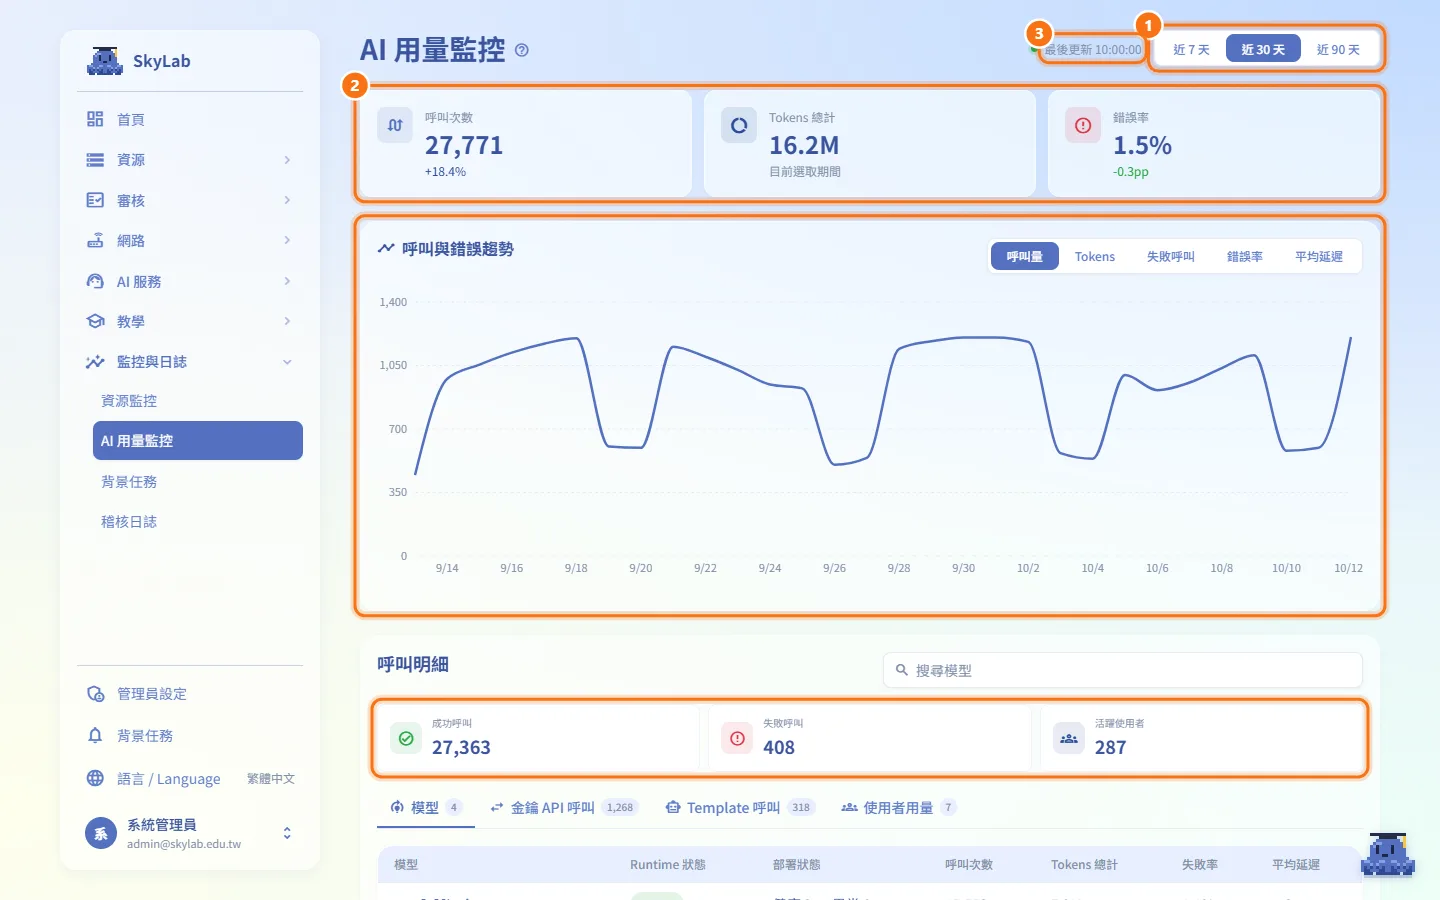1440x900 pixels.
Task: Click the 教學 graduation cap icon
Action: (x=95, y=321)
